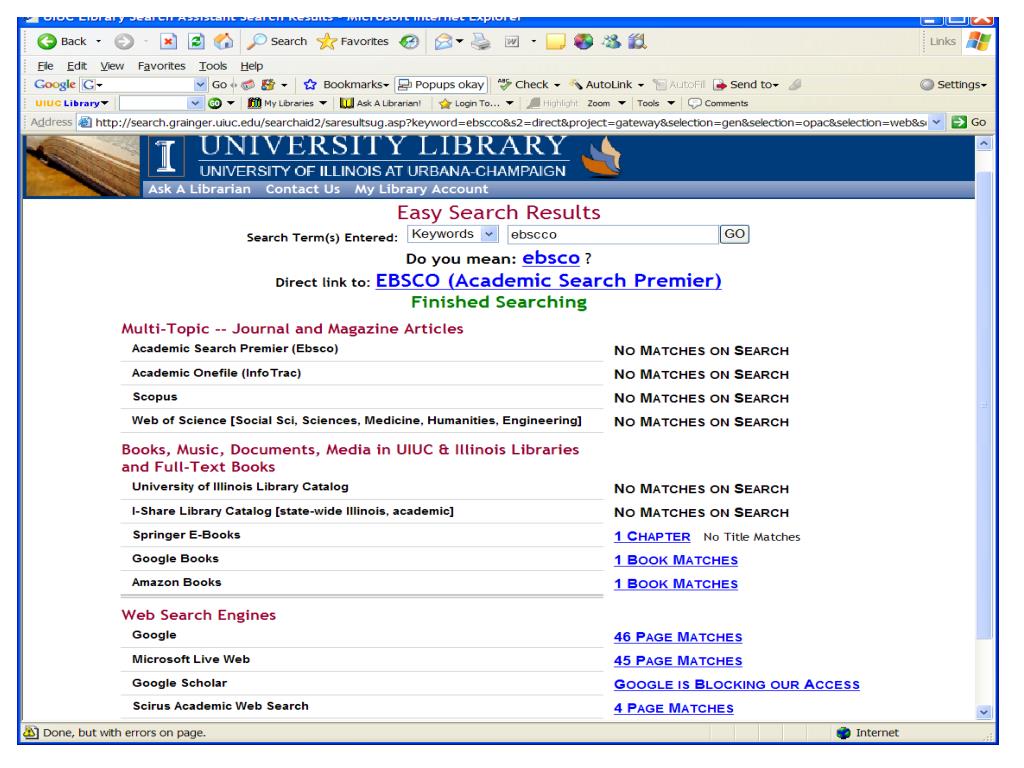Click Ask A Librarian! toolbar button
This screenshot has height=768, width=1024.
(380, 103)
